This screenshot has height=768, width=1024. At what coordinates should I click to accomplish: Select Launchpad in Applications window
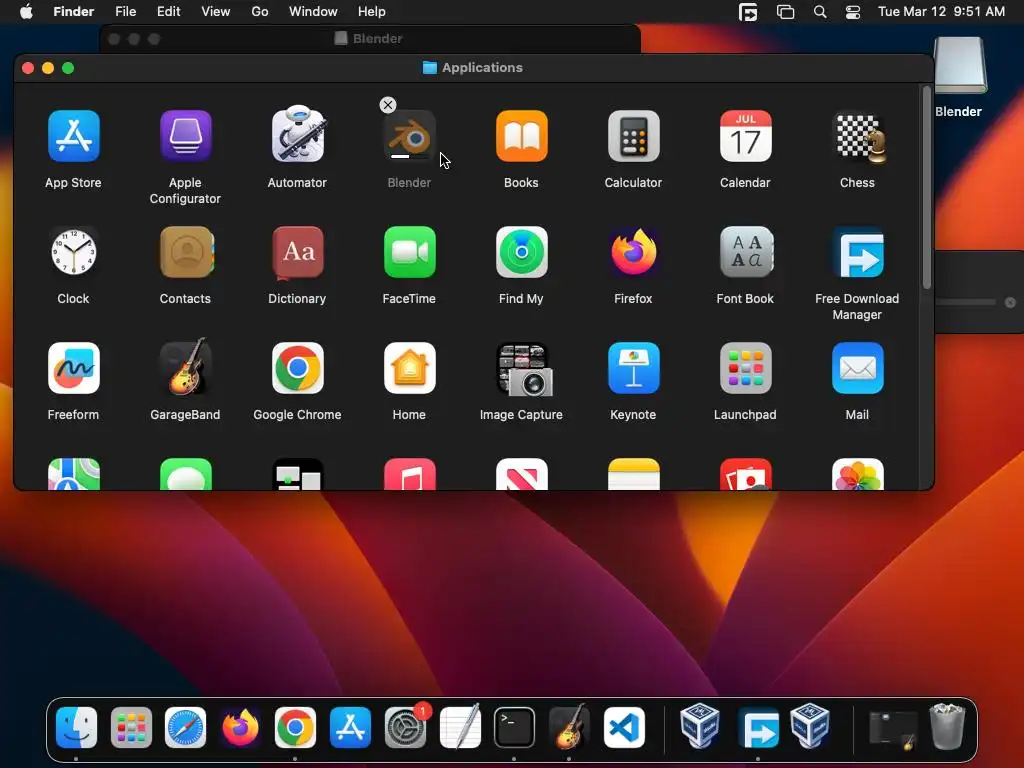pyautogui.click(x=745, y=368)
